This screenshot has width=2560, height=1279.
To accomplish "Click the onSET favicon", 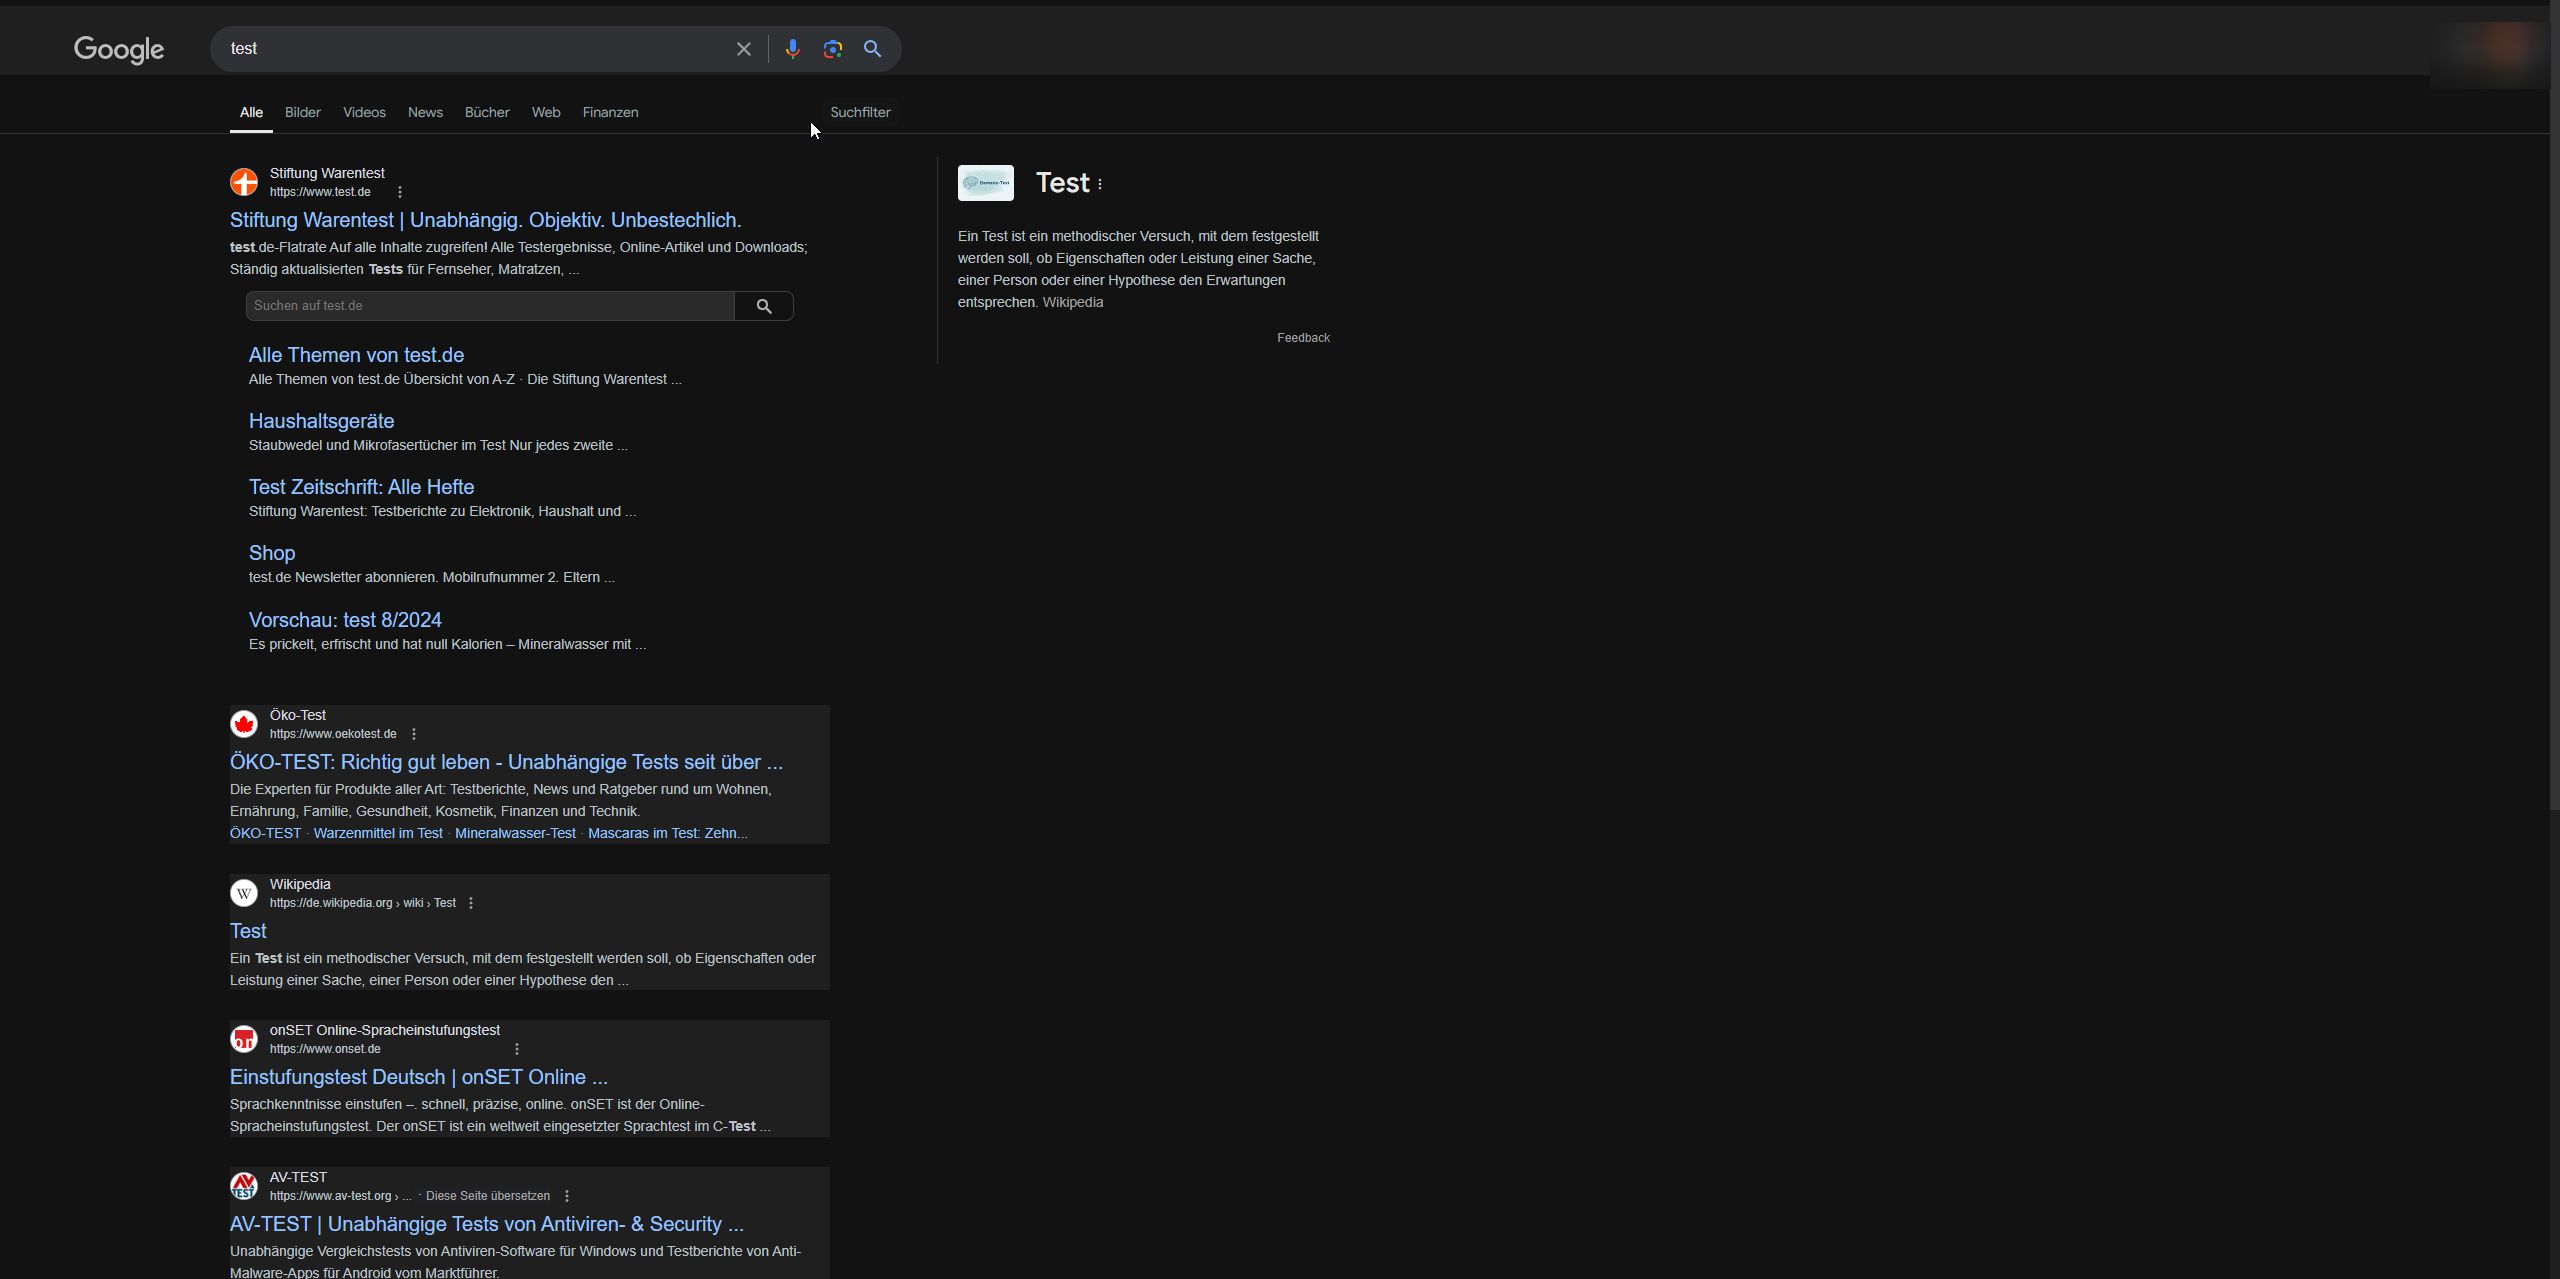I will click(x=244, y=1039).
